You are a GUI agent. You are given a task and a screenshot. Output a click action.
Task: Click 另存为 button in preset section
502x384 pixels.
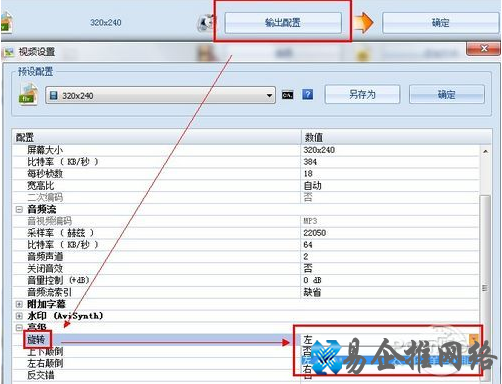[x=362, y=94]
